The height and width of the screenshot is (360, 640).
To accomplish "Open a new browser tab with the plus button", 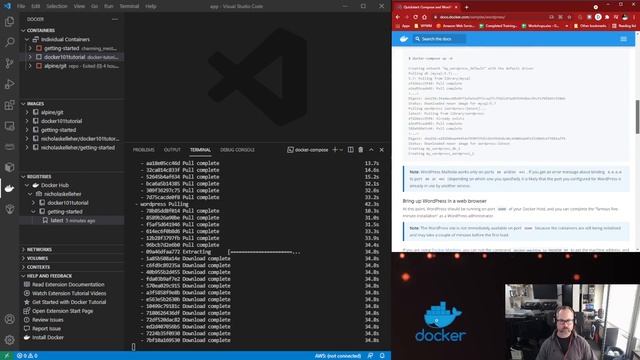I will coord(467,7).
